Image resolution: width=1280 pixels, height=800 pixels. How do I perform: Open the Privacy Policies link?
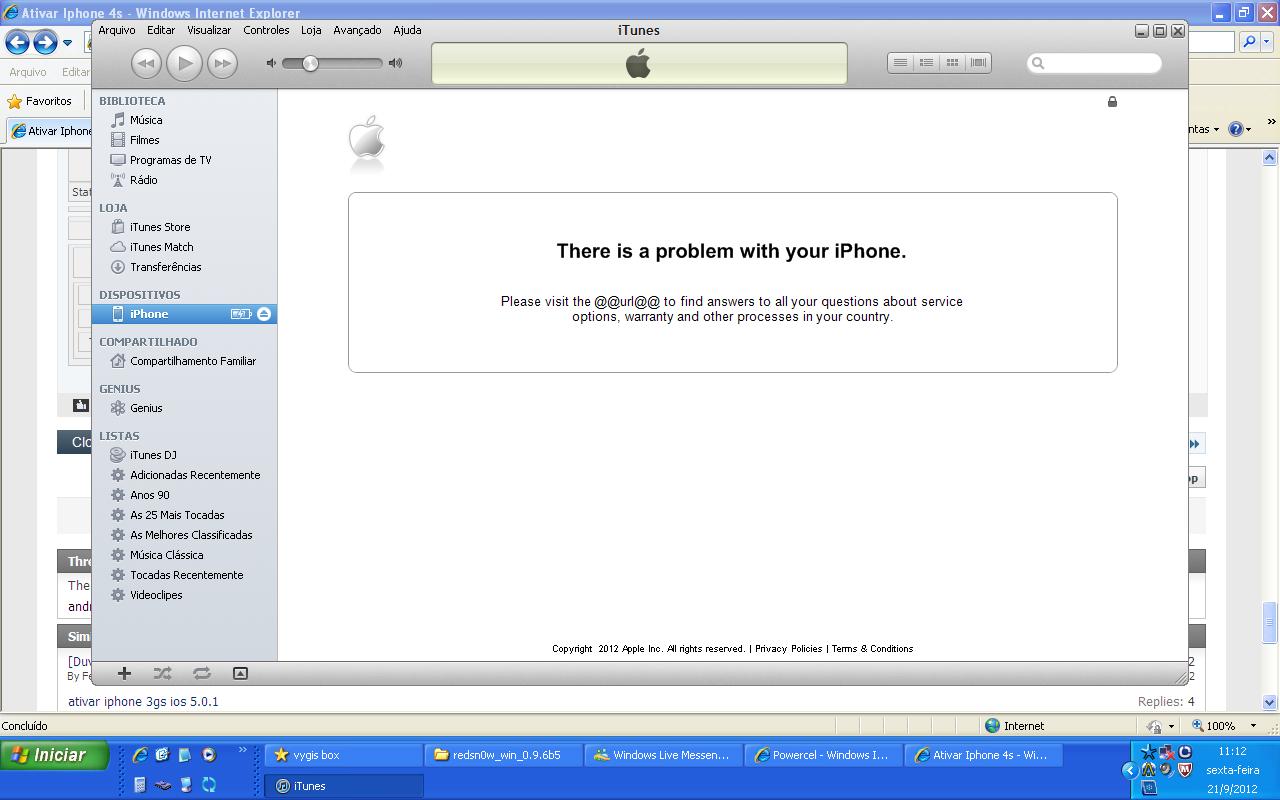pos(788,649)
